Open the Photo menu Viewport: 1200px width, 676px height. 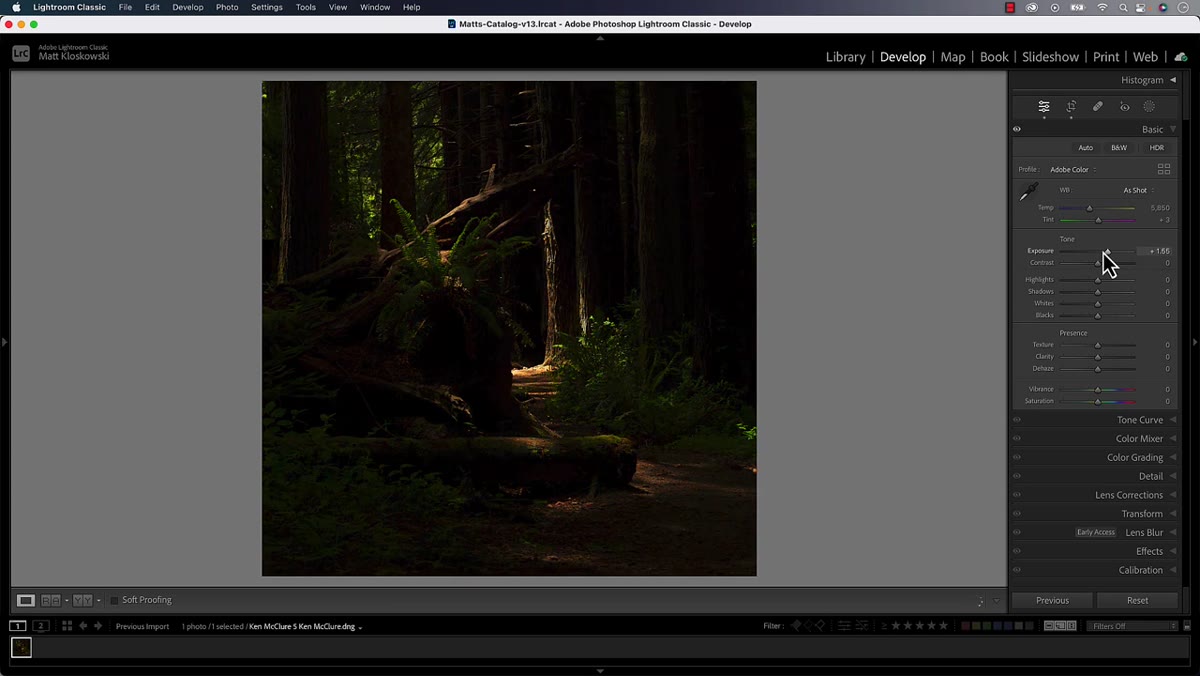(227, 7)
